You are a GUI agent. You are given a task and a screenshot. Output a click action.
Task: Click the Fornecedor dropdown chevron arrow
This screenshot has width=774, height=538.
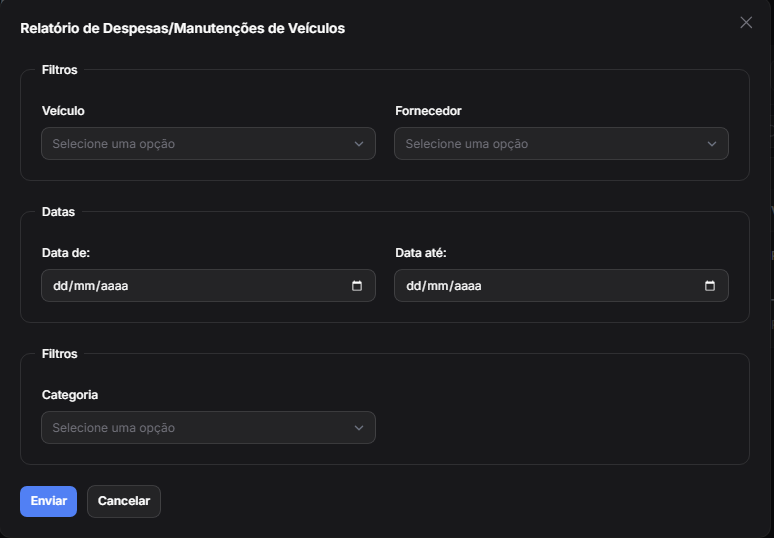[712, 144]
